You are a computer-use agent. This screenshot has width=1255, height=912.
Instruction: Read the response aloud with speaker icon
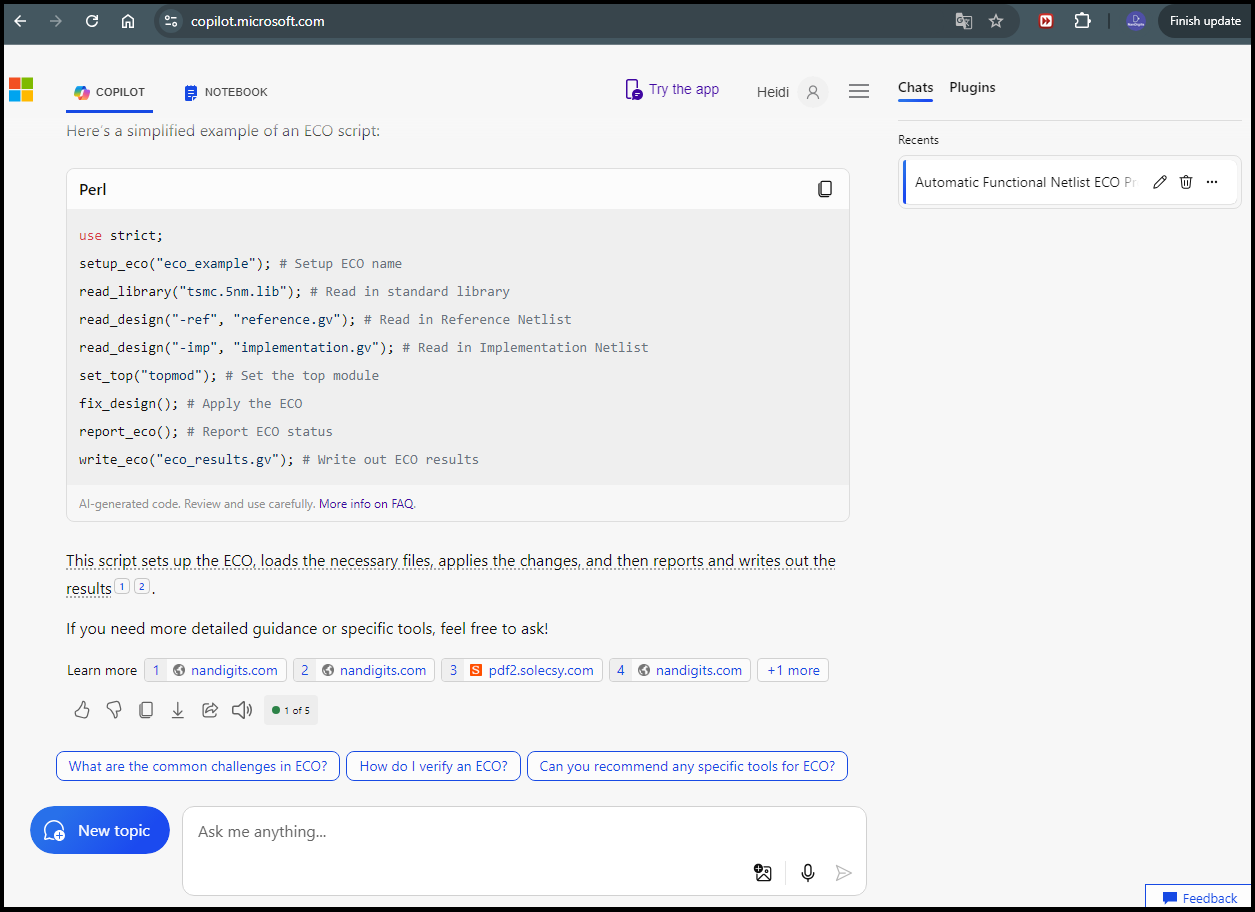coord(242,710)
